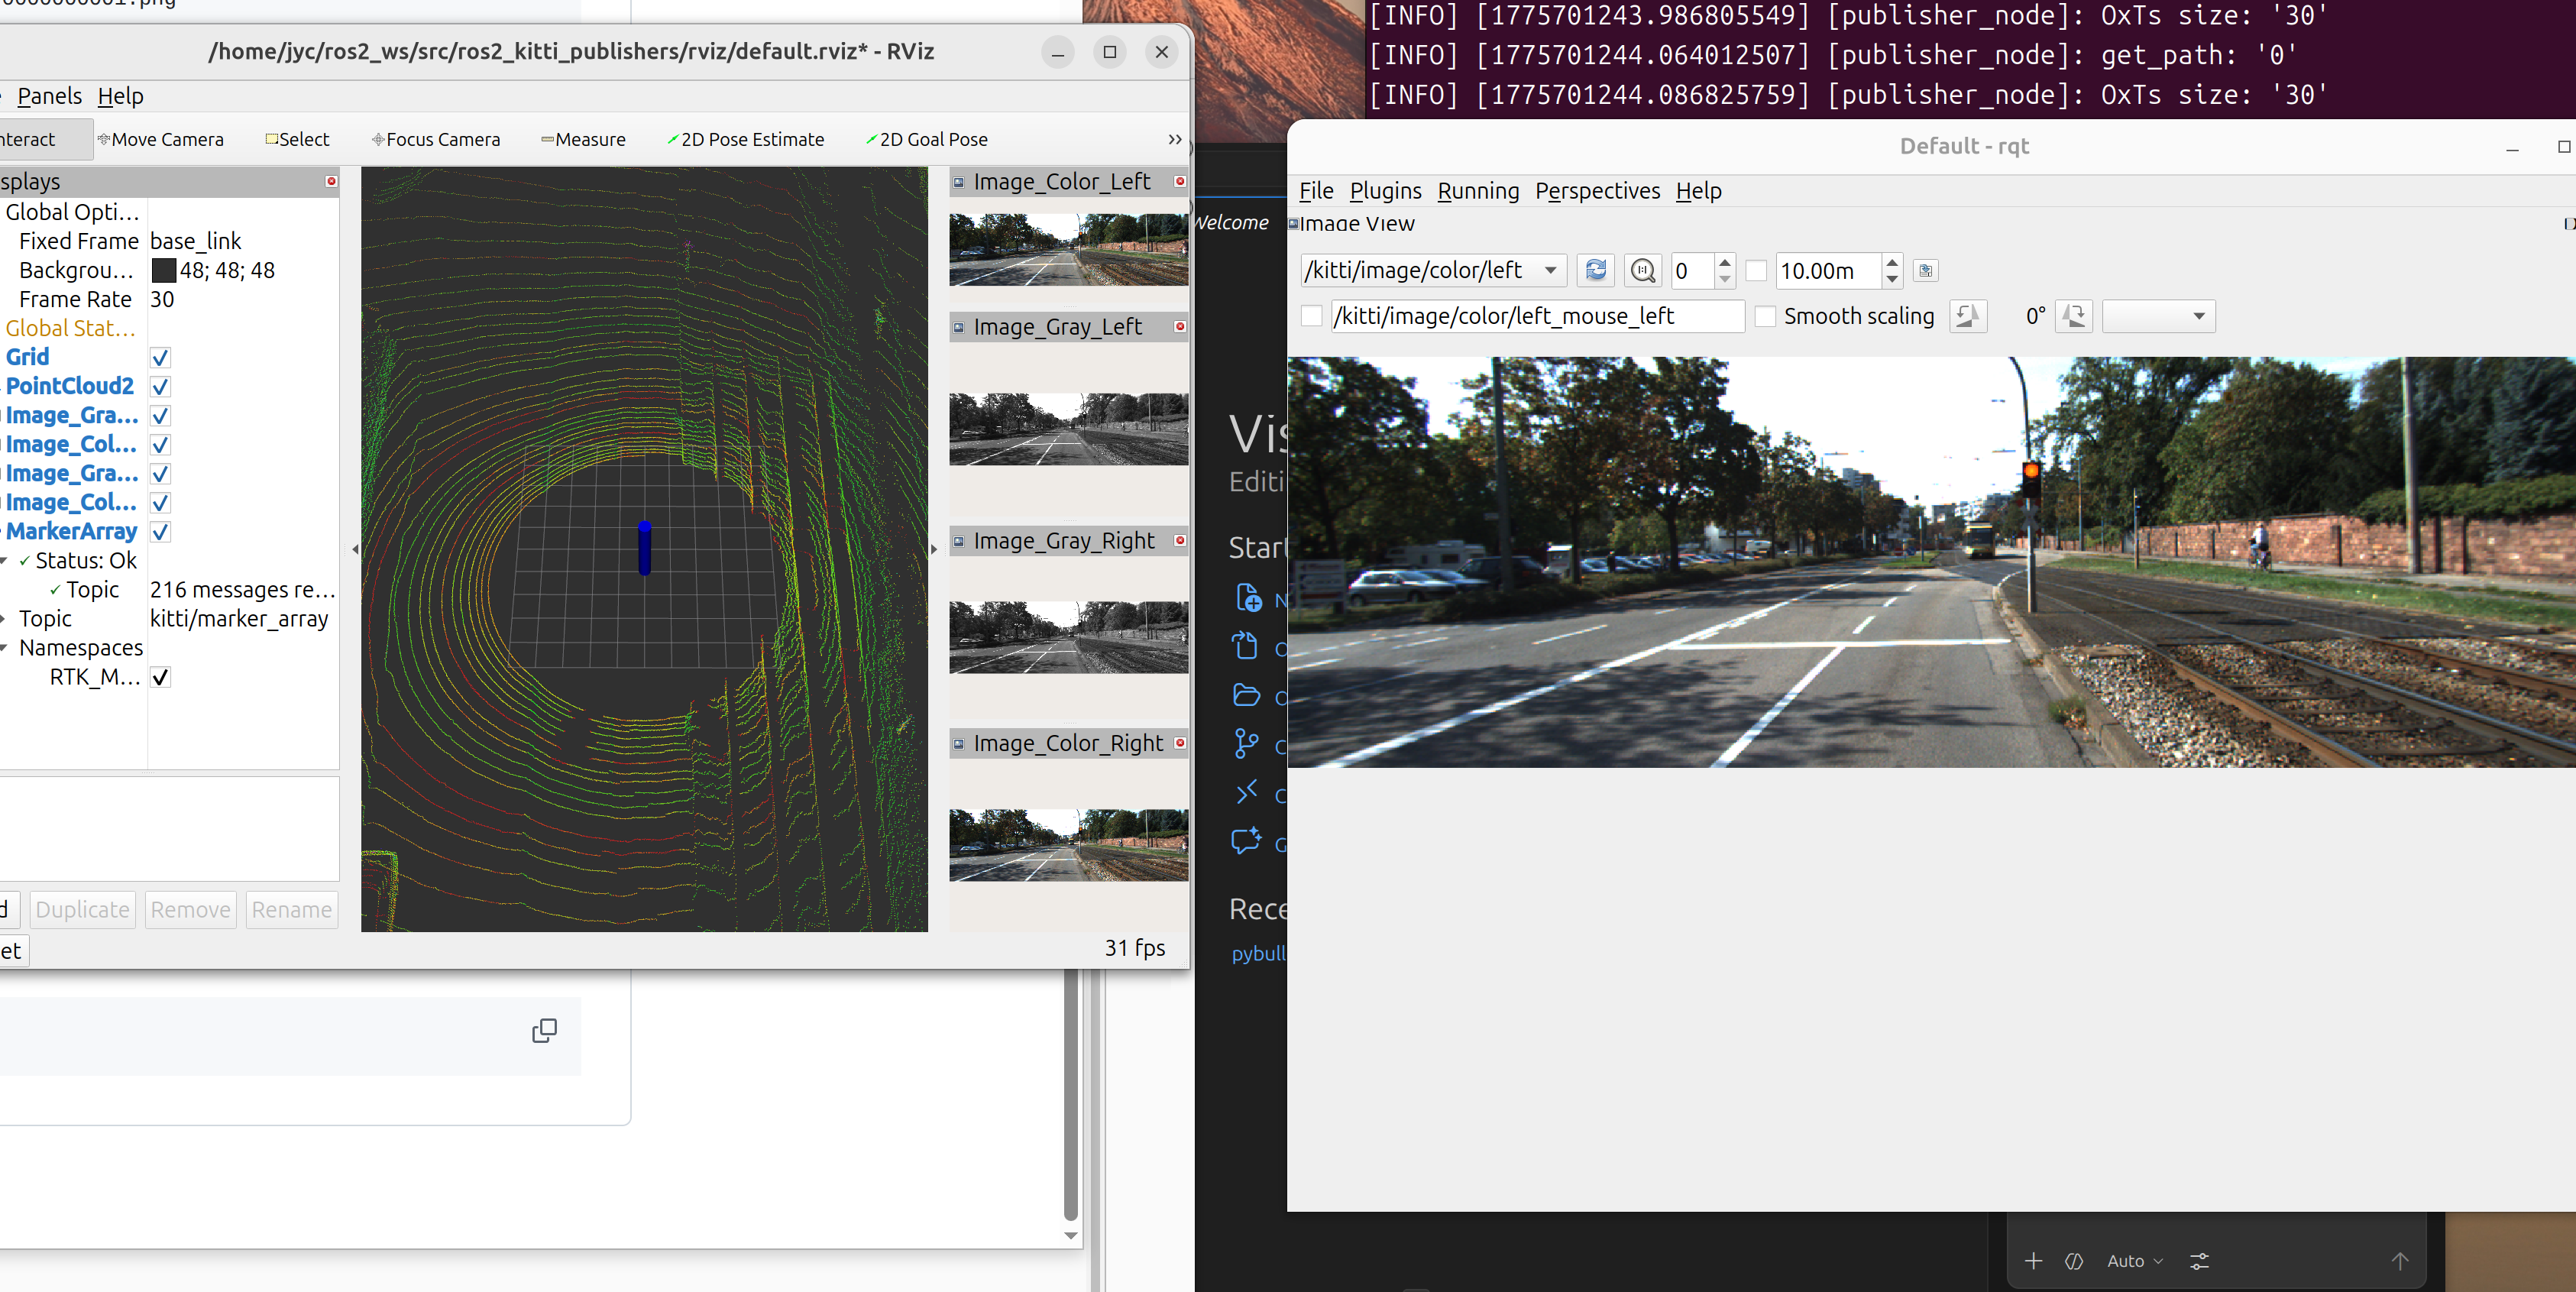The width and height of the screenshot is (2576, 1292).
Task: Open the Running menu in rqt
Action: [1478, 190]
